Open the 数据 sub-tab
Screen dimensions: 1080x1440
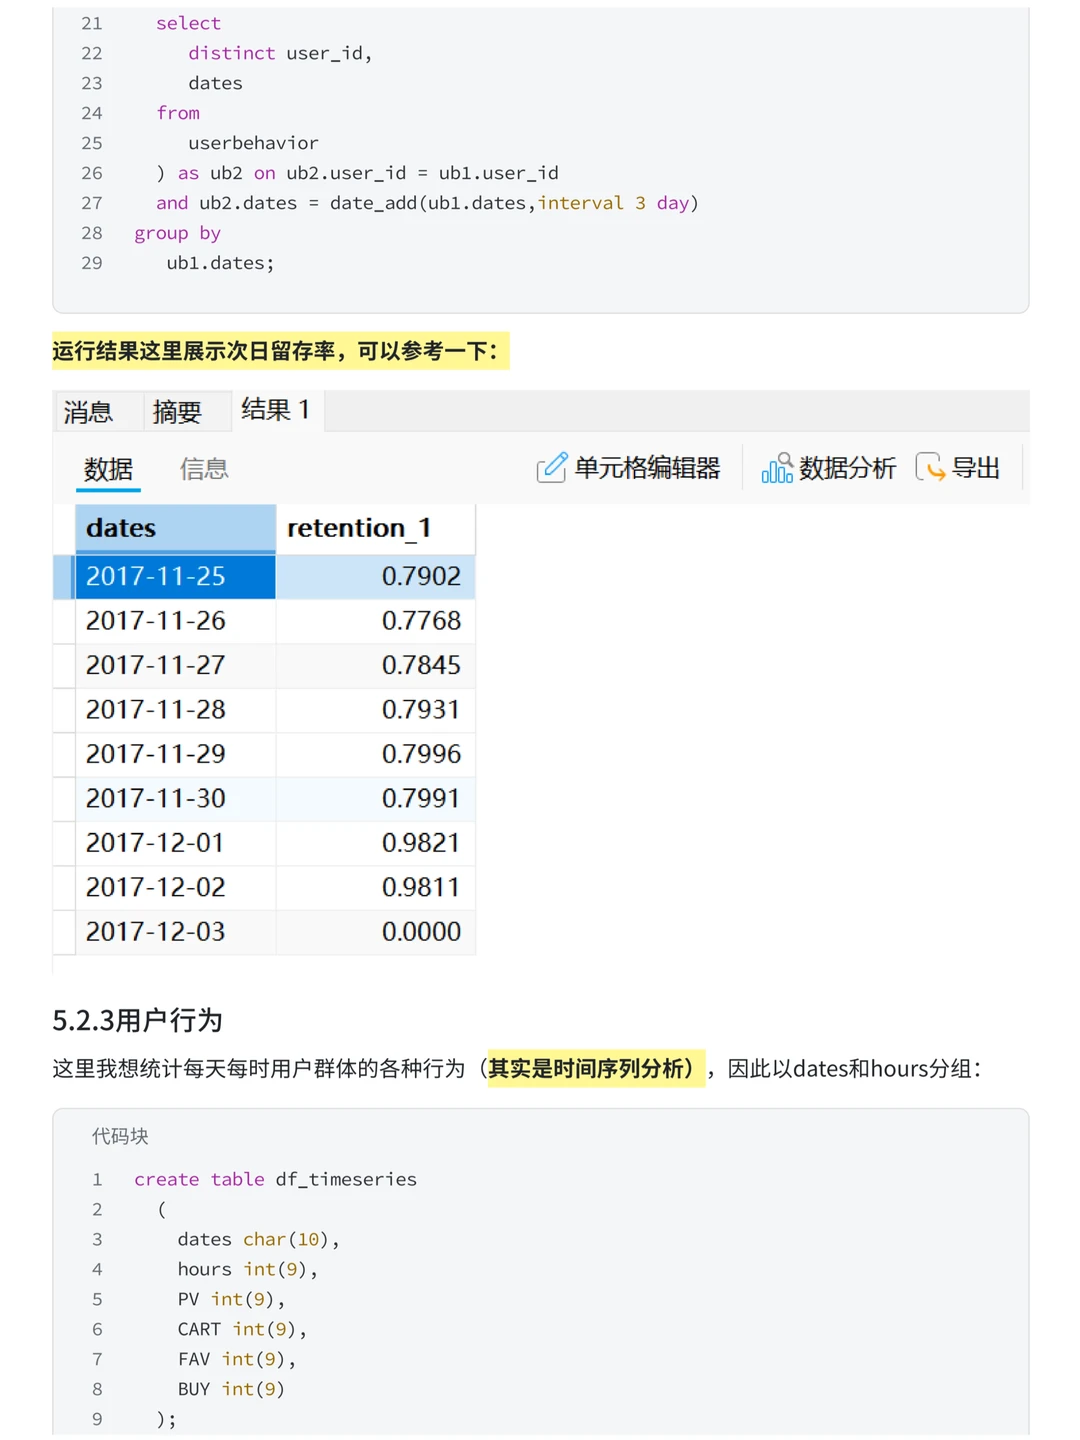point(108,469)
